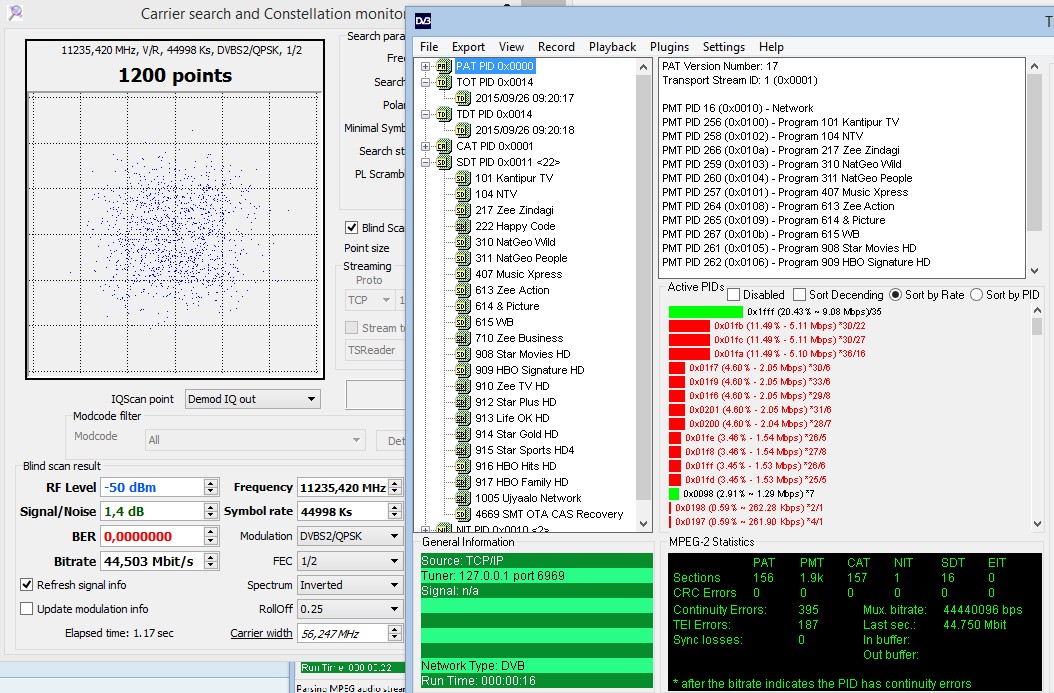Click the DVB application icon in title bar
This screenshot has width=1054, height=693.
click(423, 20)
